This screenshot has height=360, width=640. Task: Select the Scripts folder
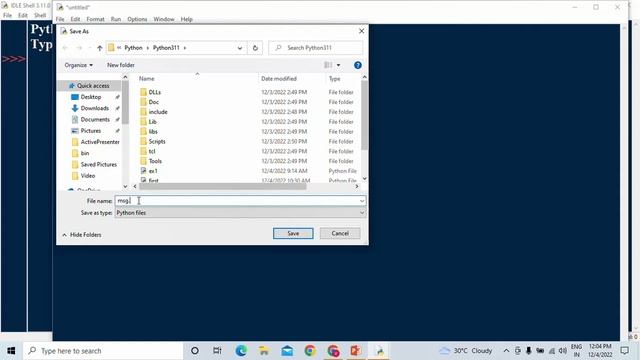pyautogui.click(x=157, y=141)
